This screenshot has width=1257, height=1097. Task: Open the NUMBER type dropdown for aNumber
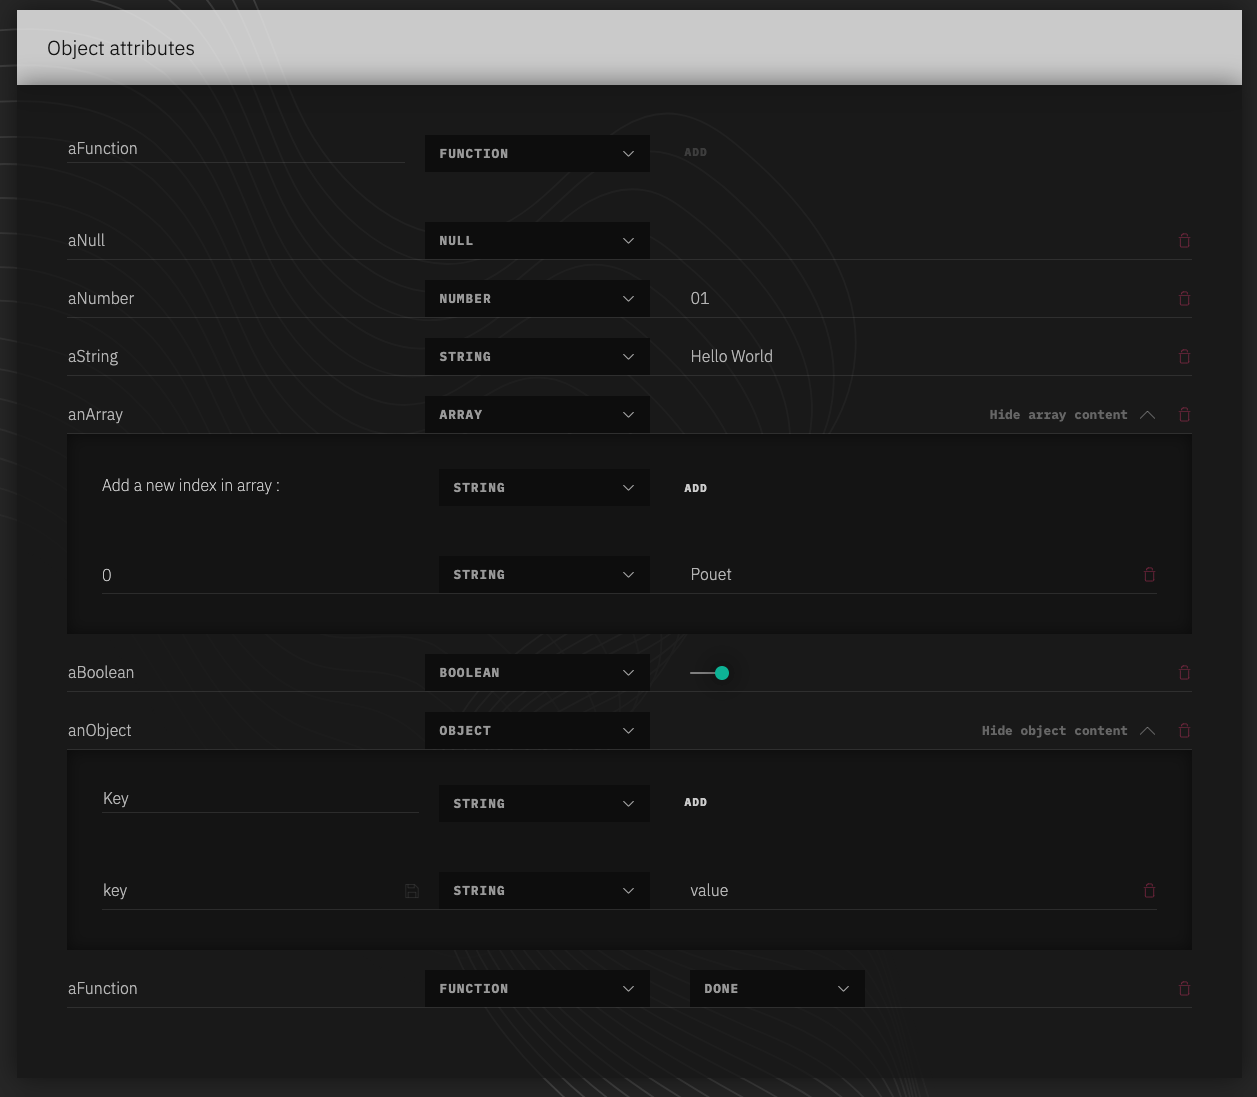click(x=537, y=298)
